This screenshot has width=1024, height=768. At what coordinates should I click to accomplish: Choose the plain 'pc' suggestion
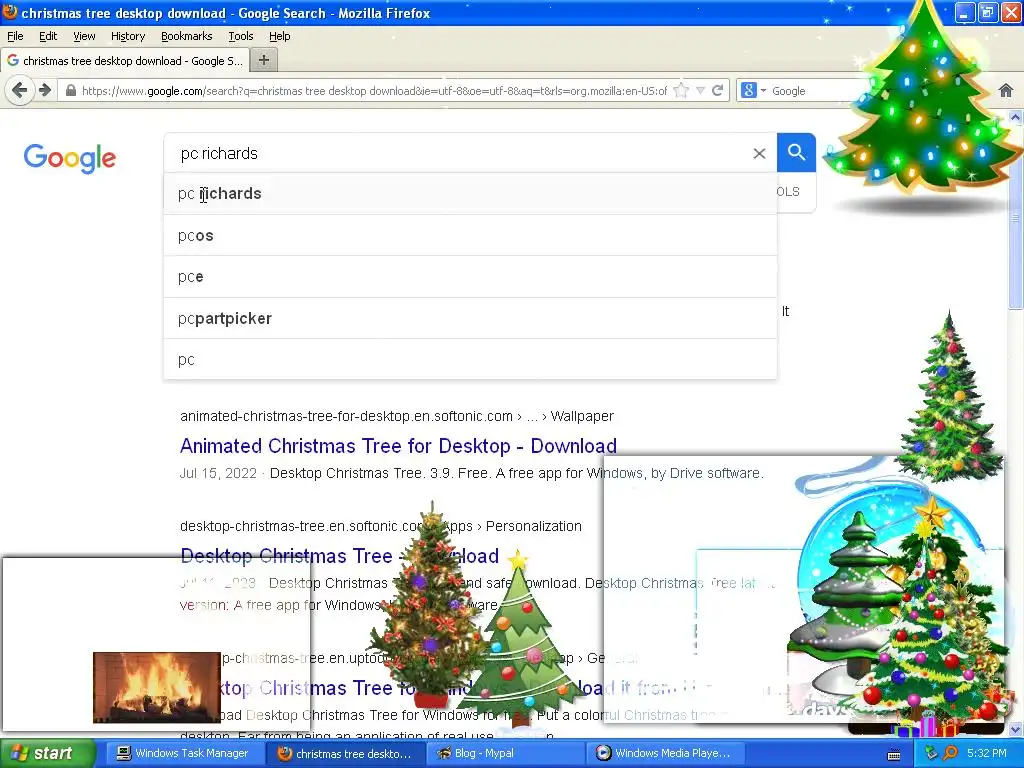[x=470, y=360]
